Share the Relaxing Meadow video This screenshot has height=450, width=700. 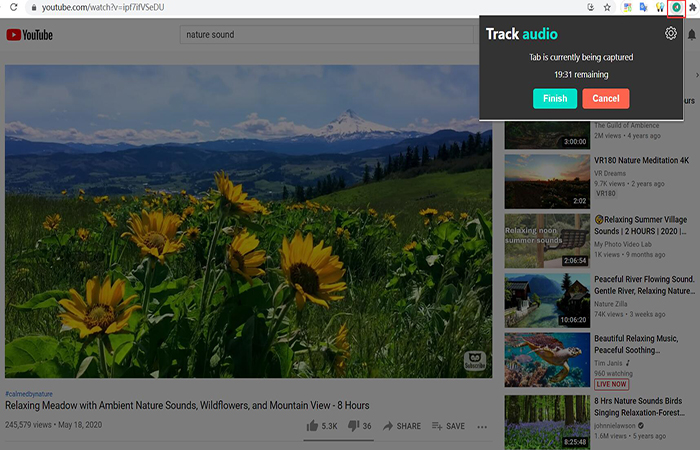pyautogui.click(x=402, y=426)
